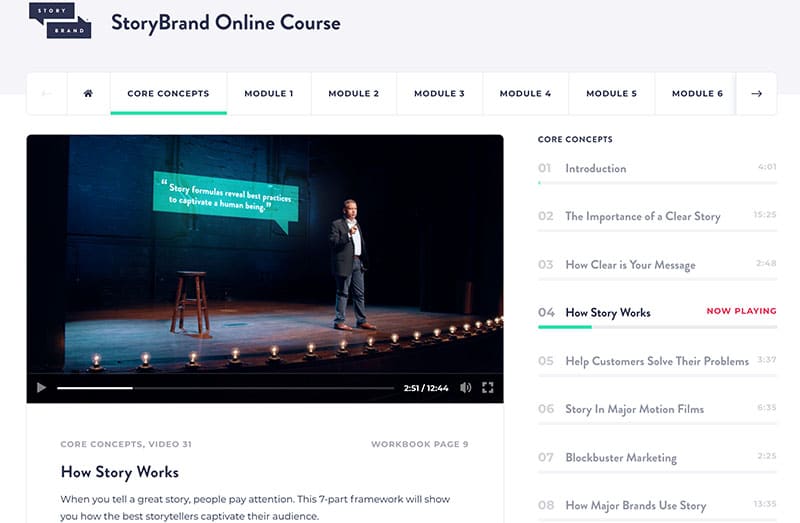Click the 4:01 duration of Introduction
The image size is (800, 523).
point(767,166)
